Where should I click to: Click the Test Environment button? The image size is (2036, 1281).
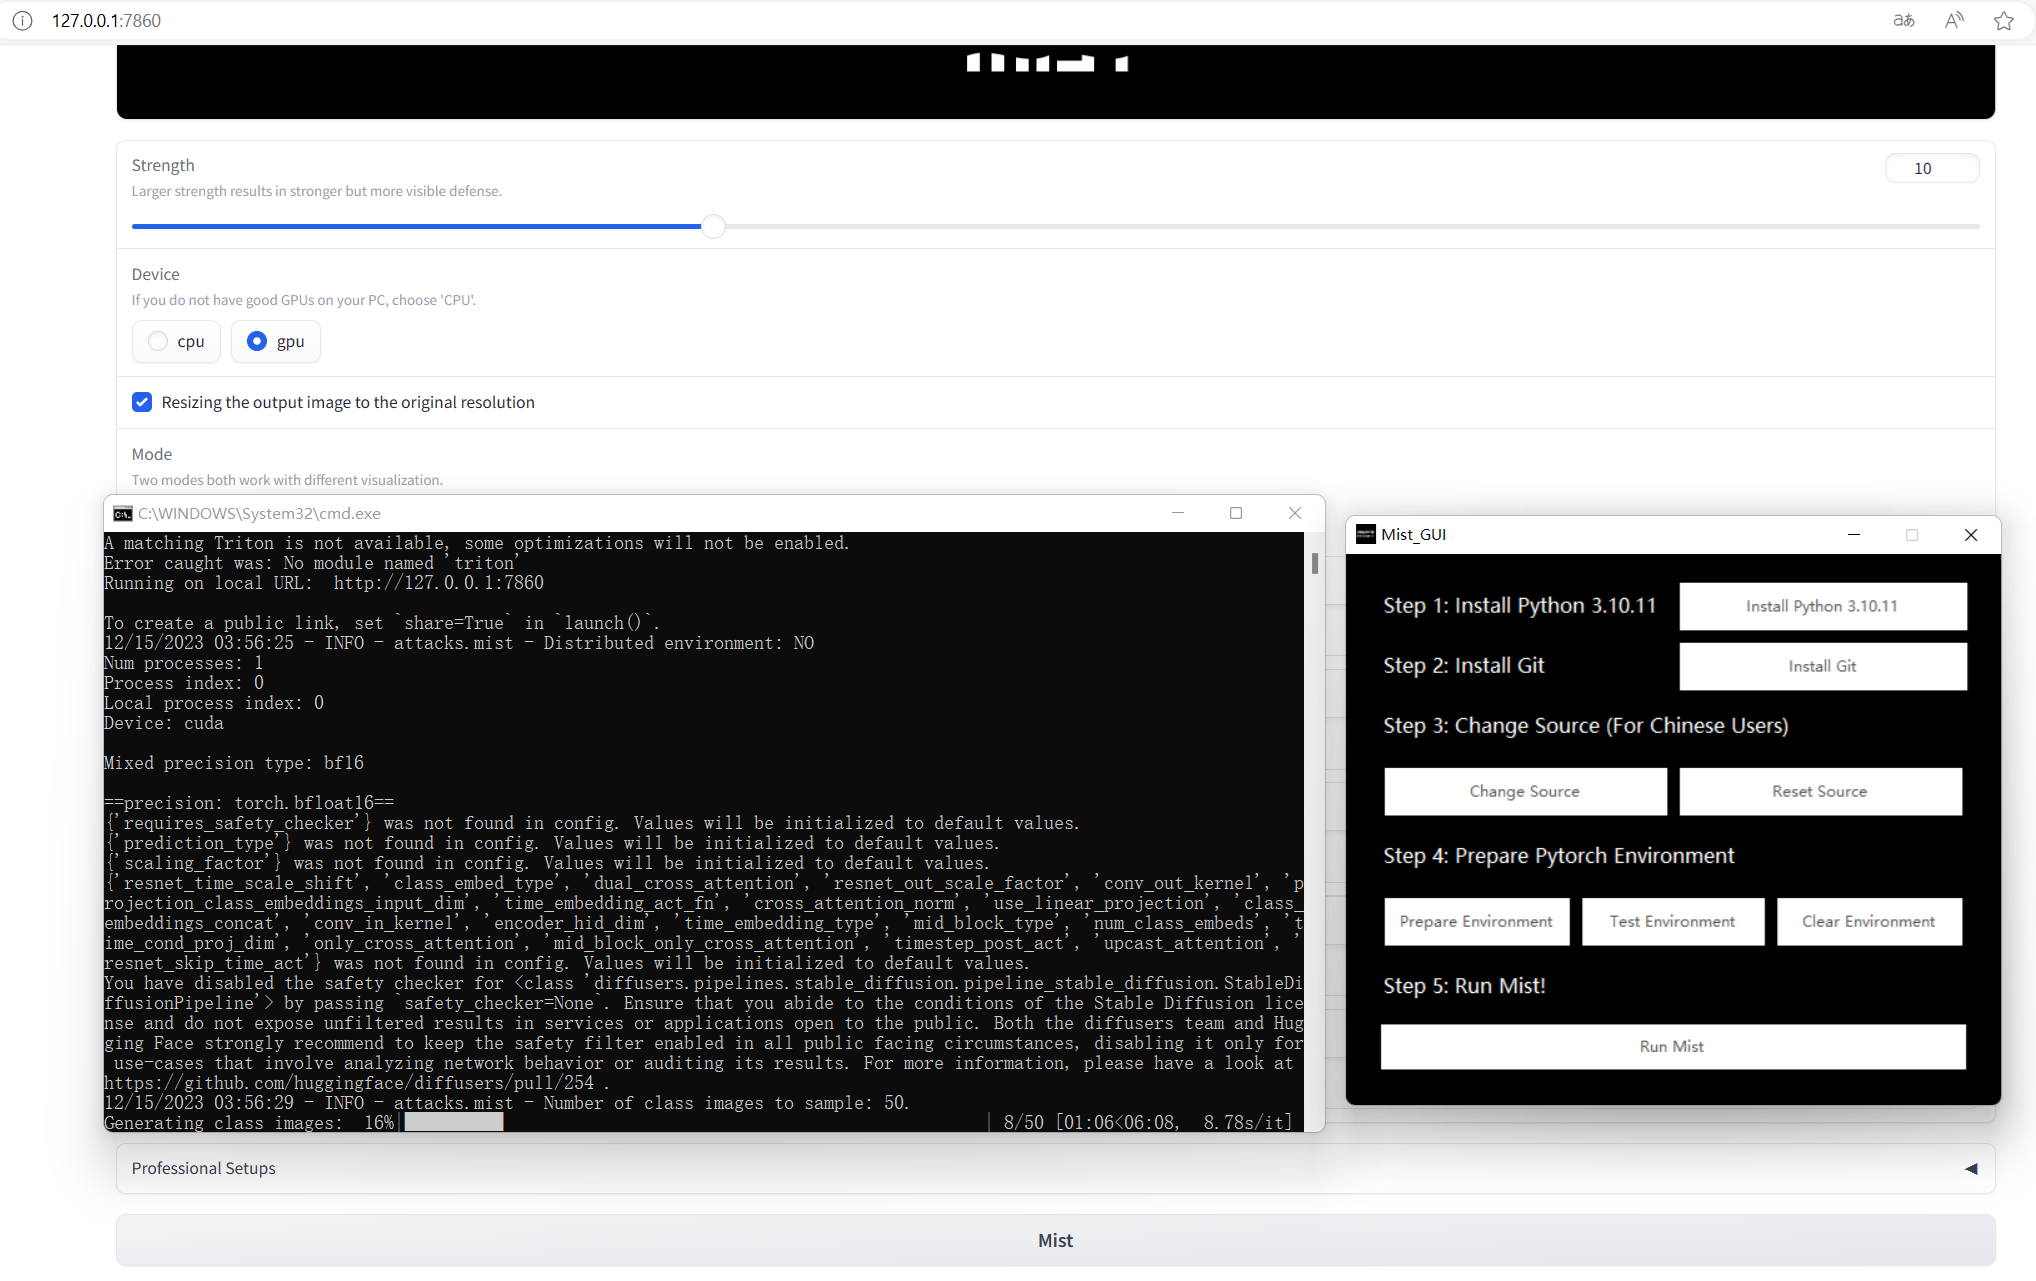click(1672, 921)
